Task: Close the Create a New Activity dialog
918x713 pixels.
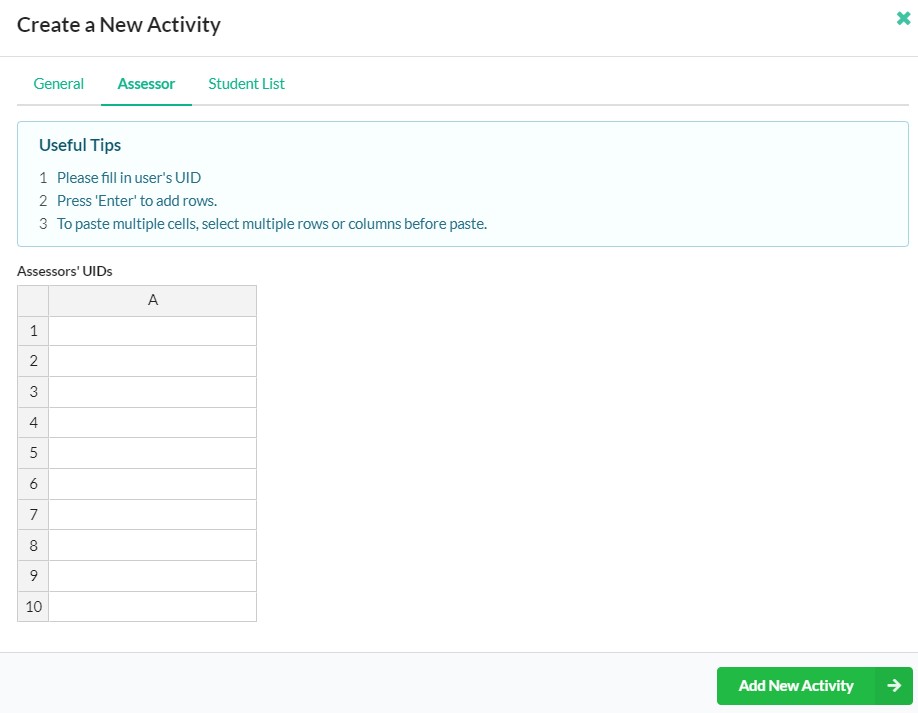Action: click(x=903, y=18)
